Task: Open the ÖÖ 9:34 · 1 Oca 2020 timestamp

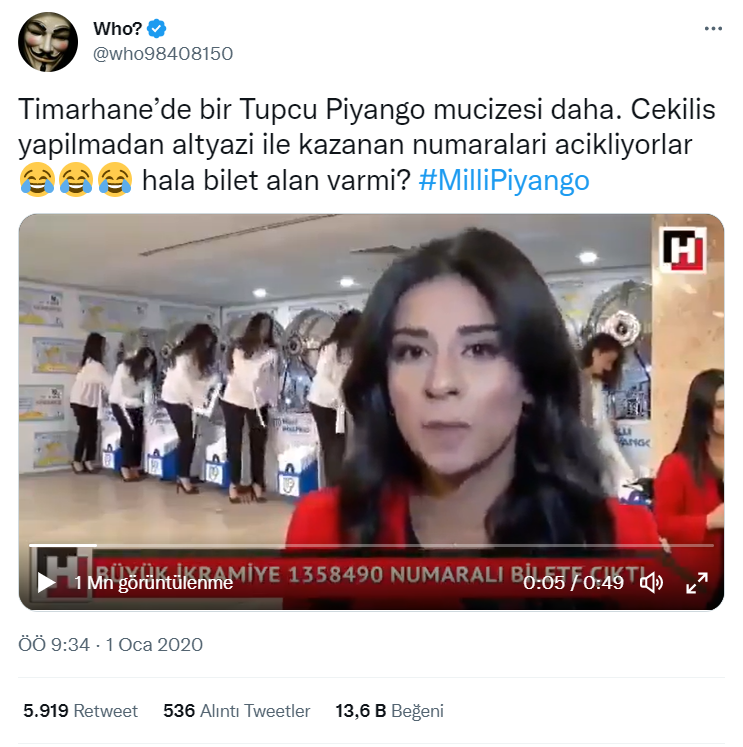Action: pyautogui.click(x=110, y=645)
